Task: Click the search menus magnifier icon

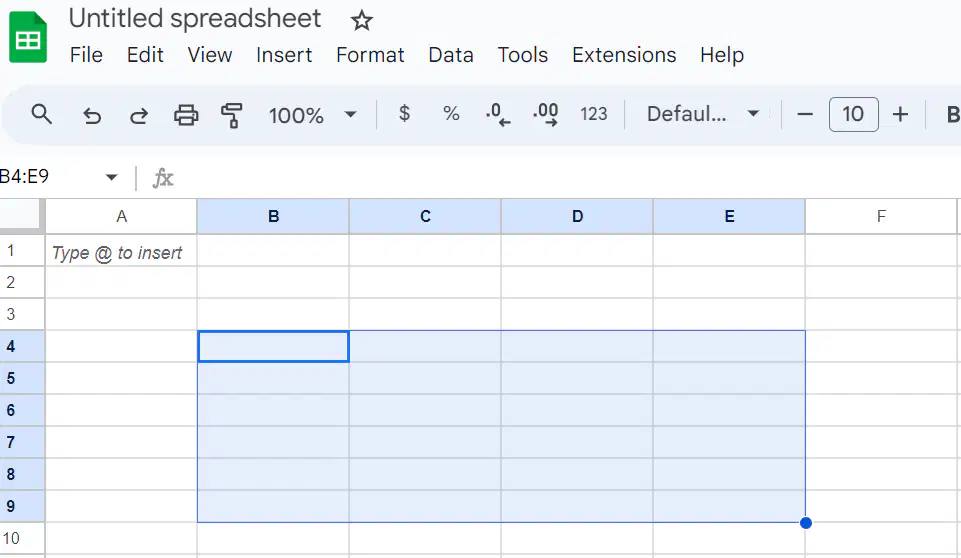Action: 42,114
